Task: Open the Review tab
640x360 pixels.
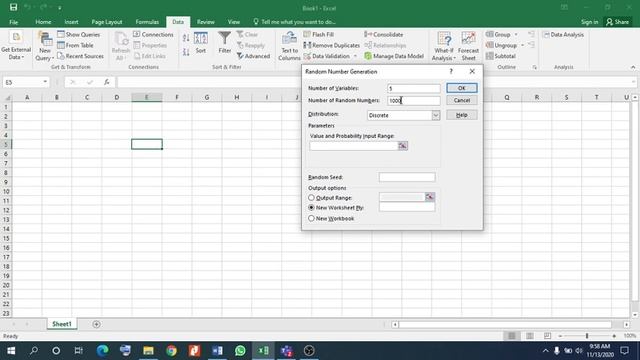Action: tap(206, 22)
